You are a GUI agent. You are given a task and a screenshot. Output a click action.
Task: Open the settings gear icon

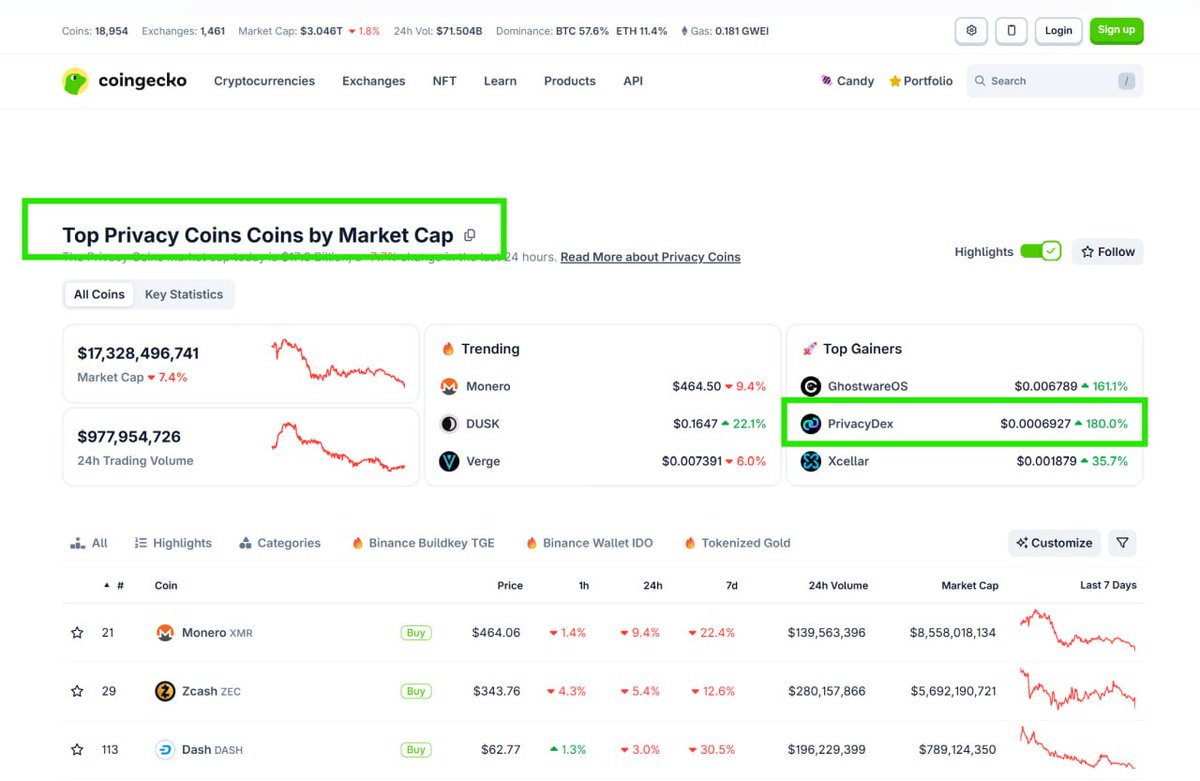click(x=970, y=30)
